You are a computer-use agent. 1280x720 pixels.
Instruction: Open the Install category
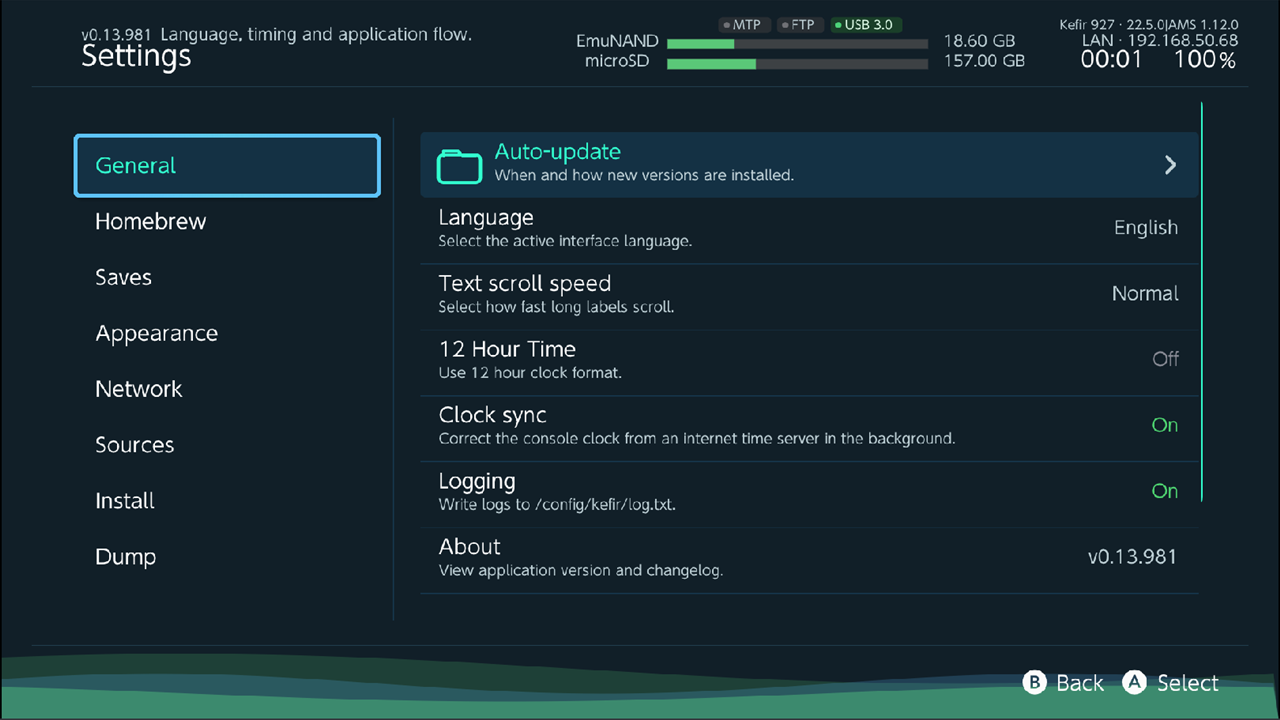click(124, 501)
